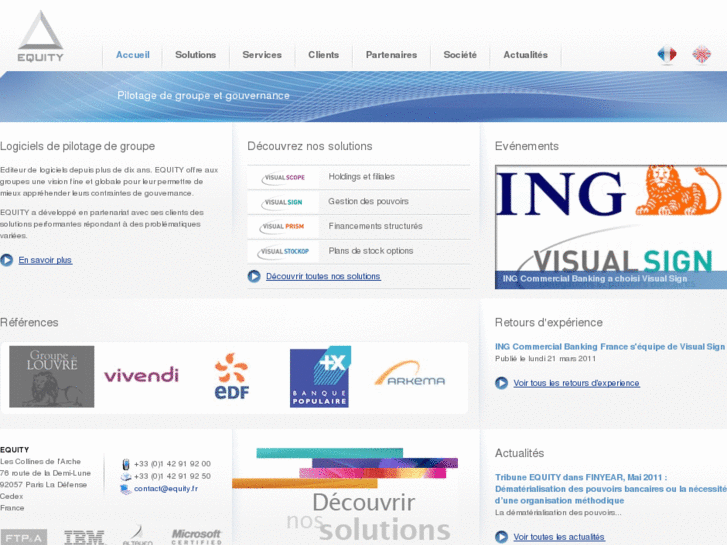The height and width of the screenshot is (545, 727).
Task: Click the Découvrez nos solutions heading
Action: coord(310,146)
